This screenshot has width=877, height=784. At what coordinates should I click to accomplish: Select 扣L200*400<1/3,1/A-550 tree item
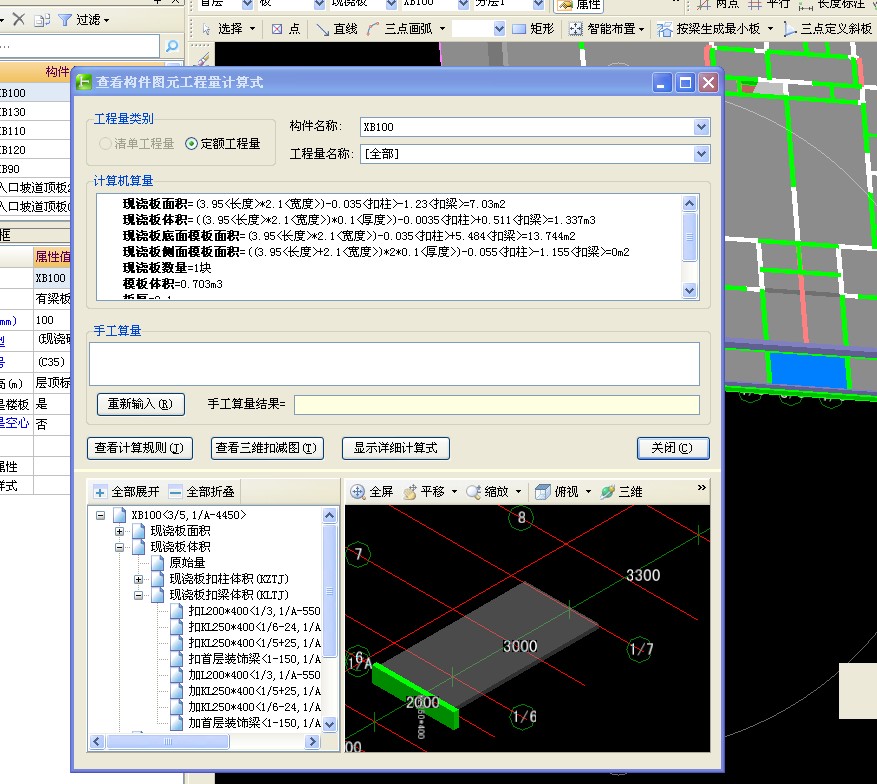254,611
